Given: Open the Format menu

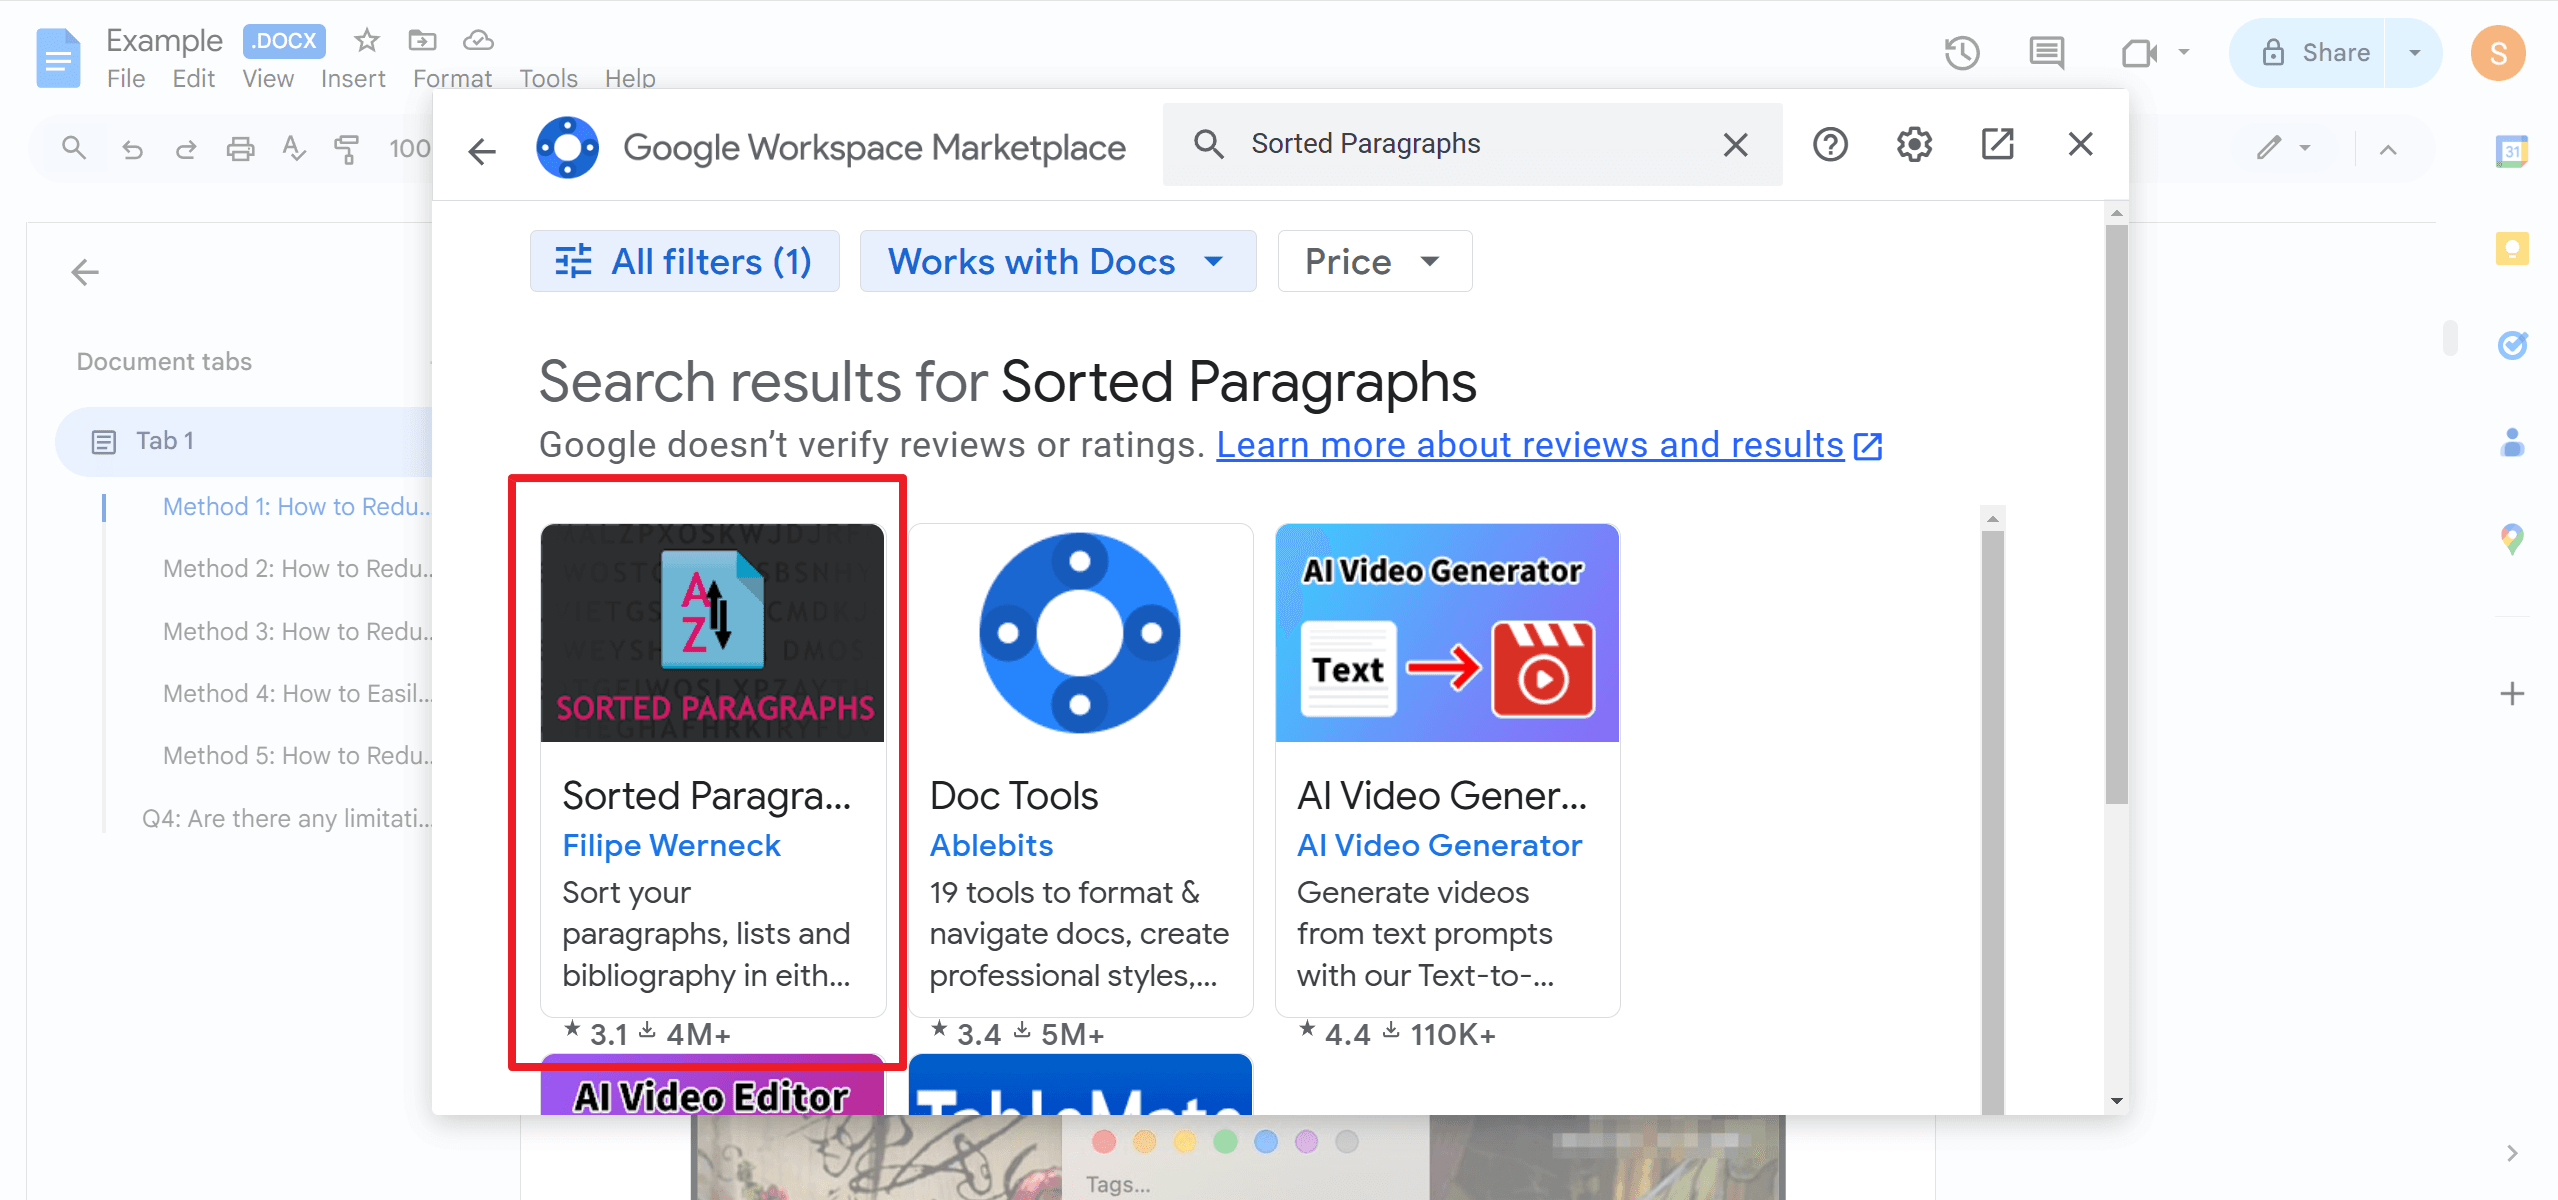Looking at the screenshot, I should click(452, 79).
